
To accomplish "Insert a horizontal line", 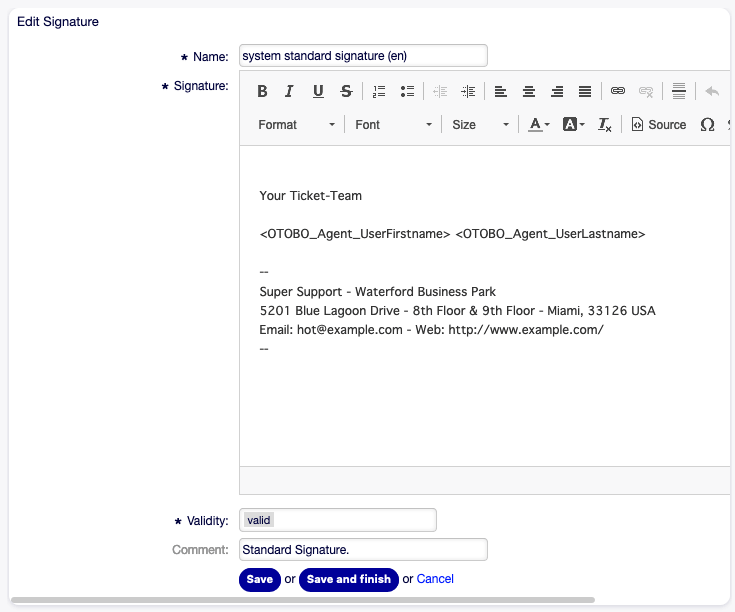I will coord(679,91).
